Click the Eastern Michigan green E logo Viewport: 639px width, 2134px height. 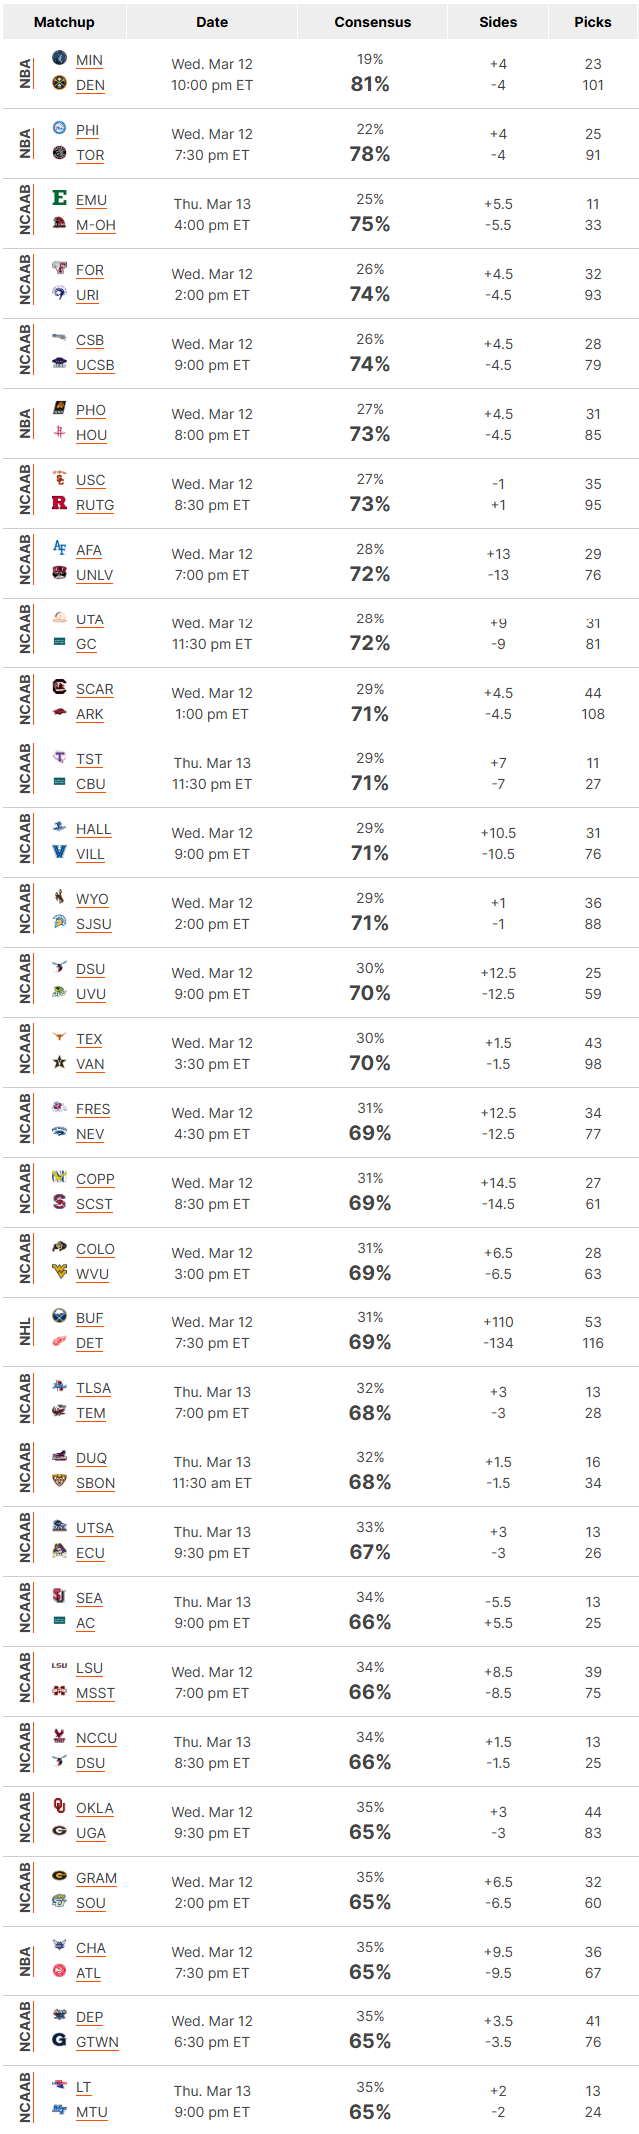click(59, 198)
